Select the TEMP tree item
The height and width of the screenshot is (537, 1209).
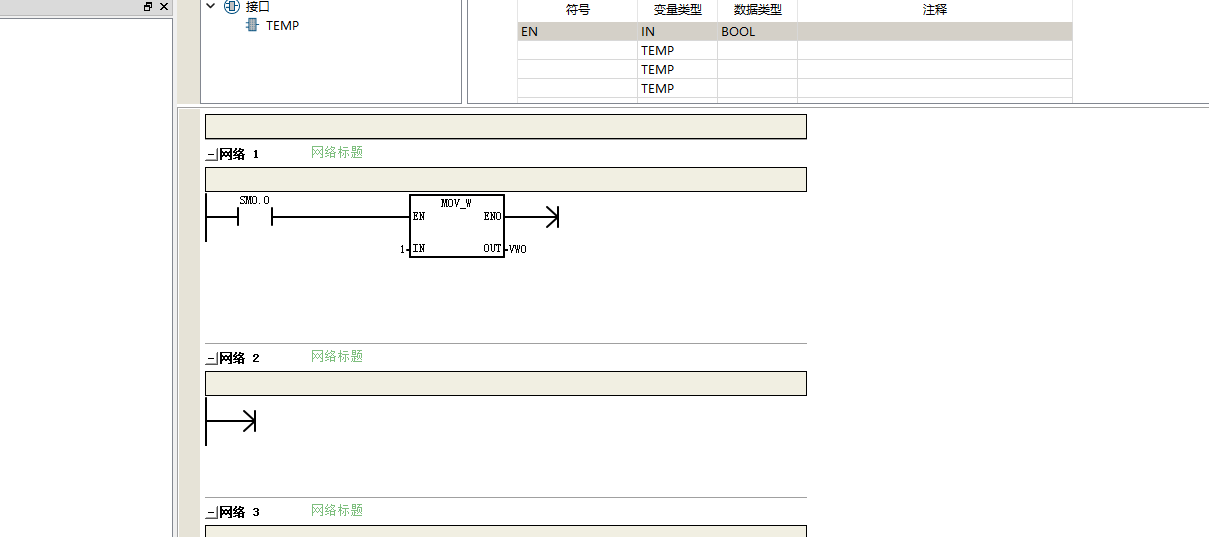click(x=282, y=25)
